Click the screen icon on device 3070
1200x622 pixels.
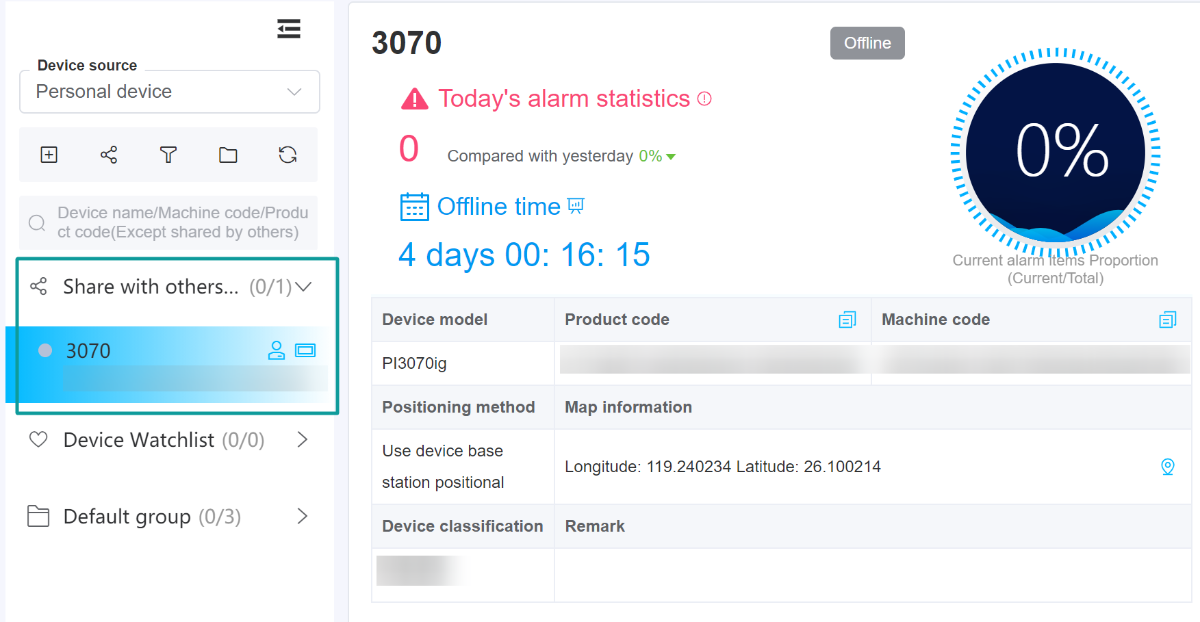[305, 351]
